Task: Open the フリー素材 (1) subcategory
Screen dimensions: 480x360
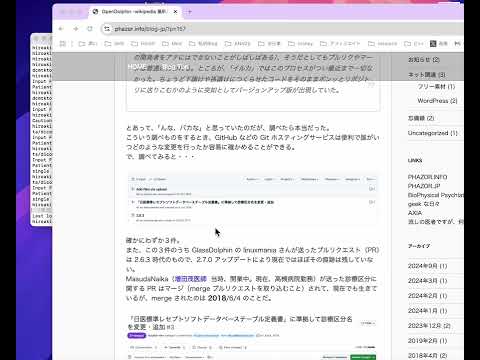Action: tap(436, 87)
